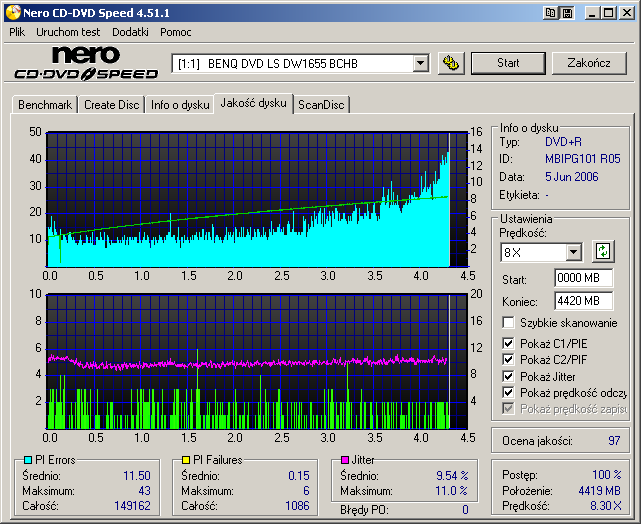The width and height of the screenshot is (641, 524).
Task: Open the Dodatki menu
Action: pyautogui.click(x=130, y=32)
